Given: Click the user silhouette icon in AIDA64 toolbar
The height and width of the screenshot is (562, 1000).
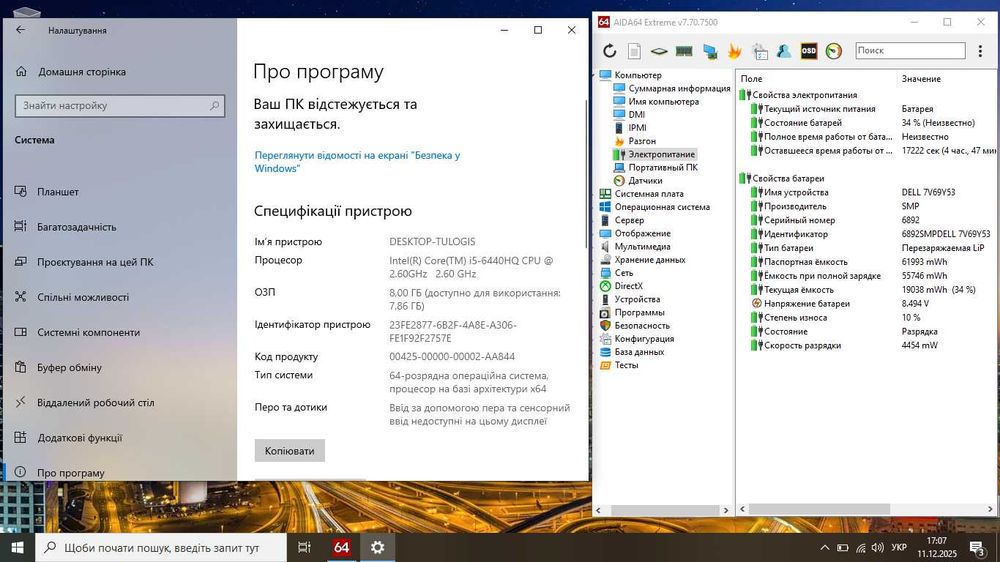Looking at the screenshot, I should point(784,51).
